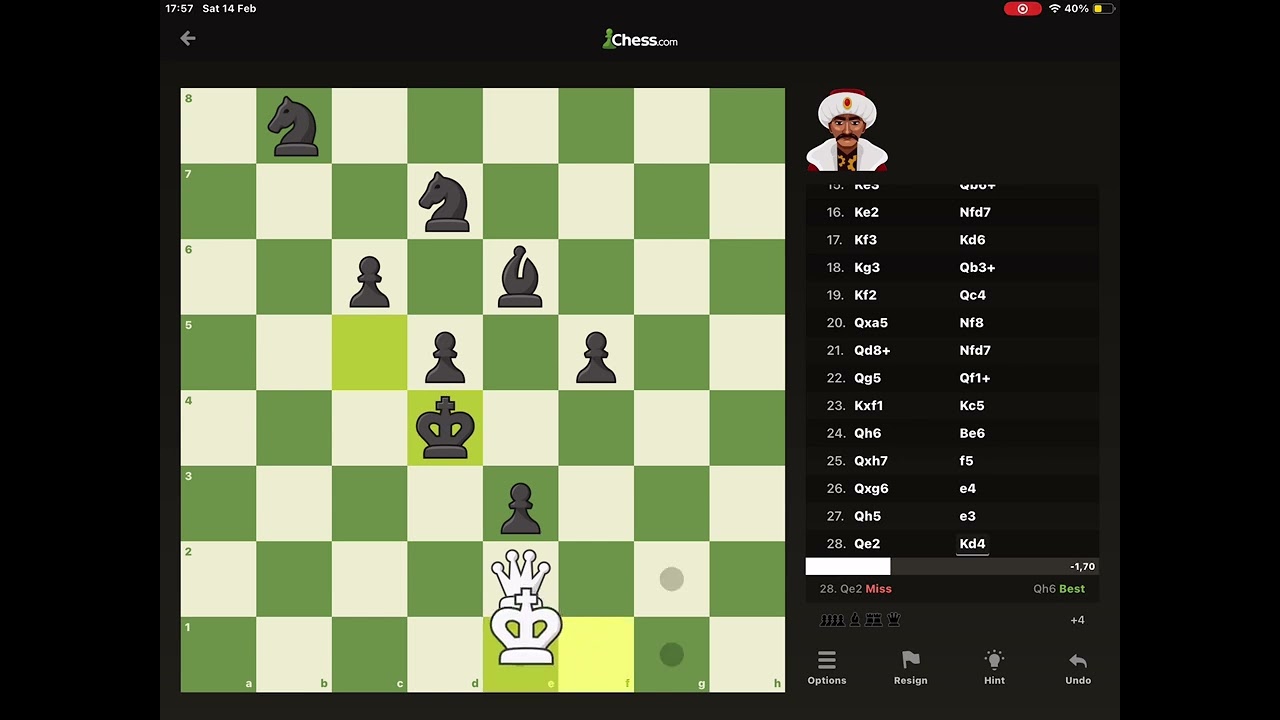Screen dimensions: 1280x720
Task: Select move 22 Qf1+ in list
Action: tap(974, 378)
